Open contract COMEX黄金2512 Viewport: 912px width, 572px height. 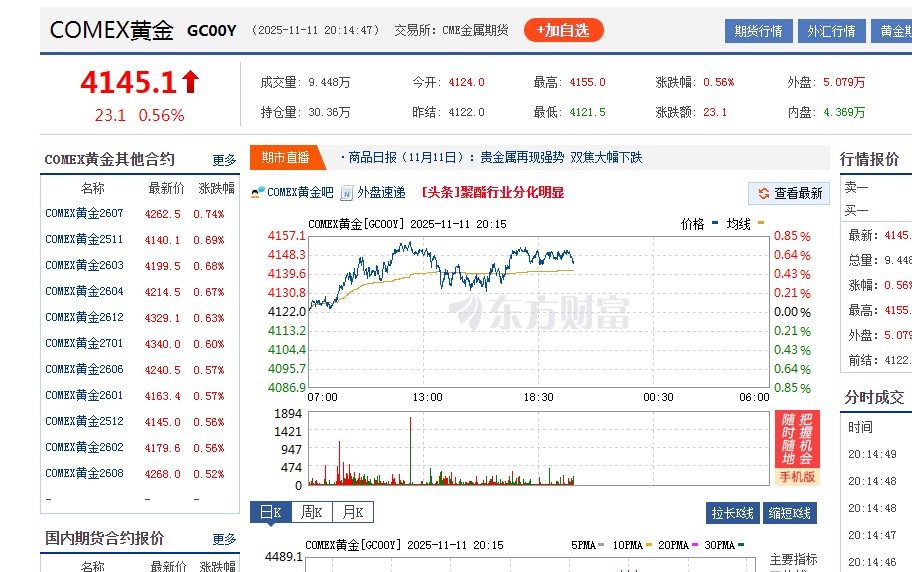(x=84, y=421)
